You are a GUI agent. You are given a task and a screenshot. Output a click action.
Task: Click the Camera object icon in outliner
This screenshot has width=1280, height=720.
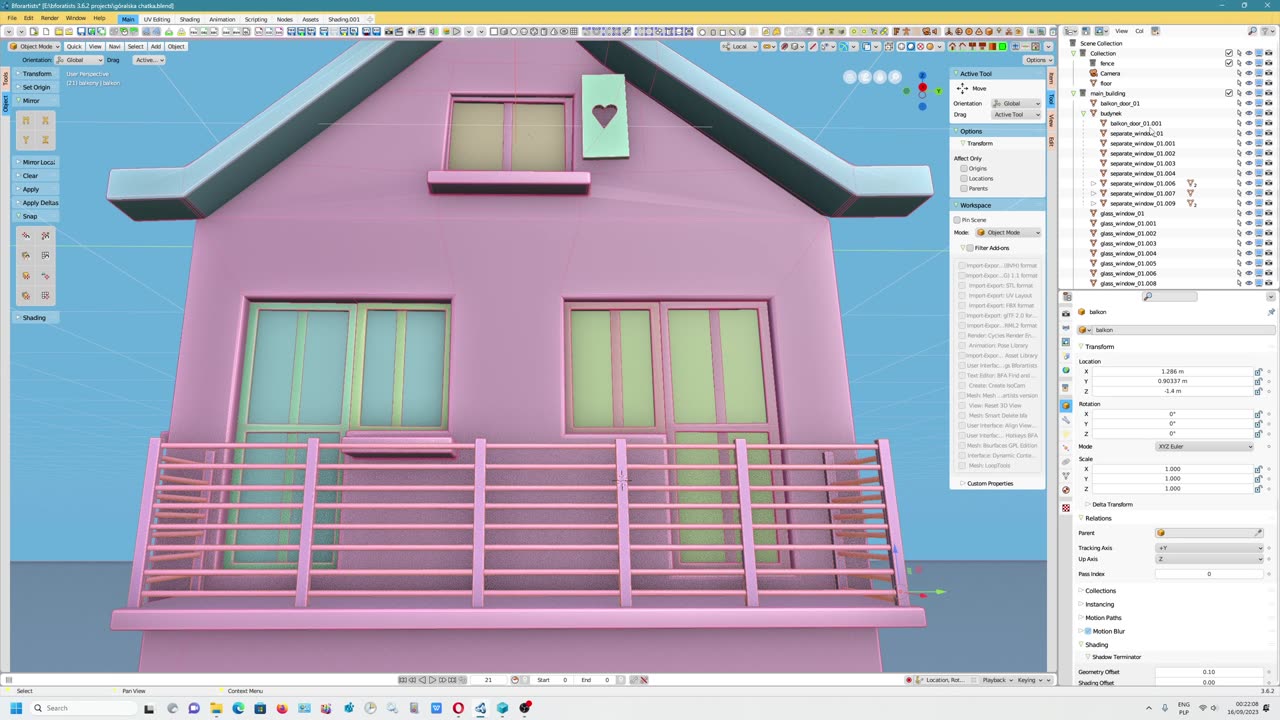pyautogui.click(x=1093, y=73)
